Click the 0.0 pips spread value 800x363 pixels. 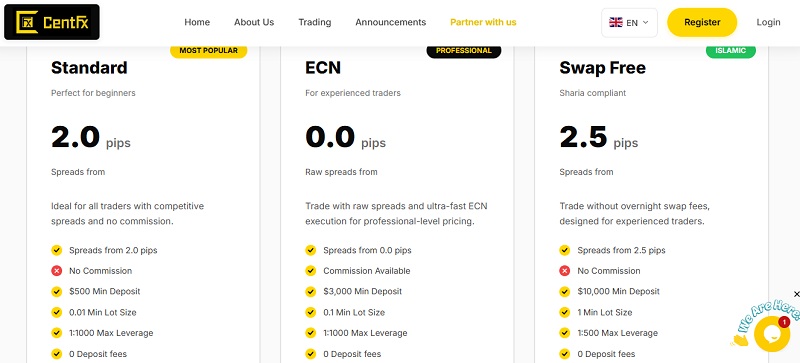345,138
